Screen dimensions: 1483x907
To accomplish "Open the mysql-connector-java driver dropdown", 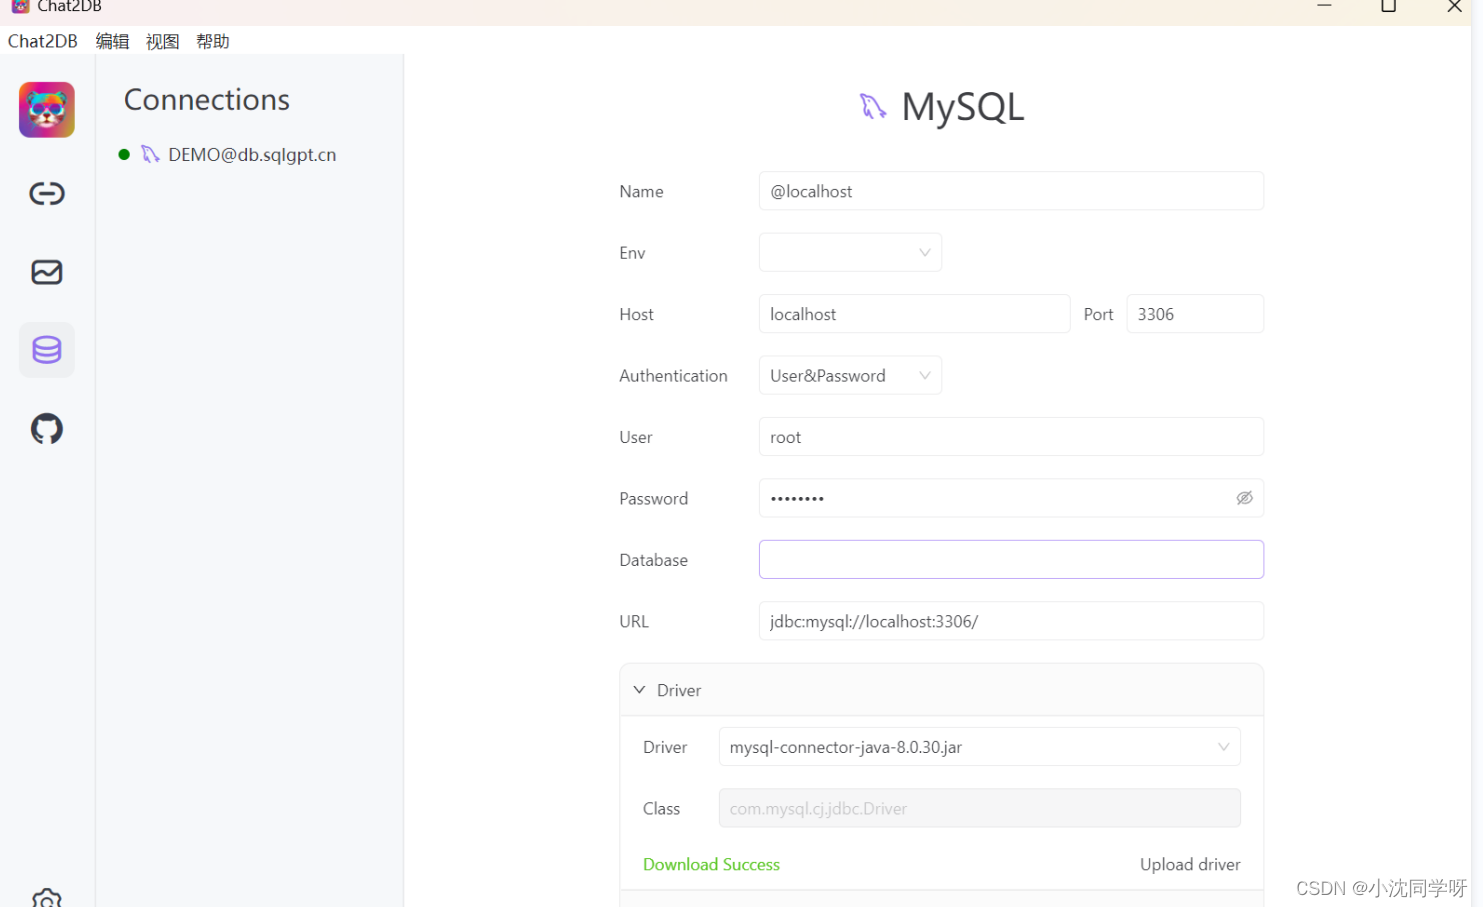I will 979,747.
